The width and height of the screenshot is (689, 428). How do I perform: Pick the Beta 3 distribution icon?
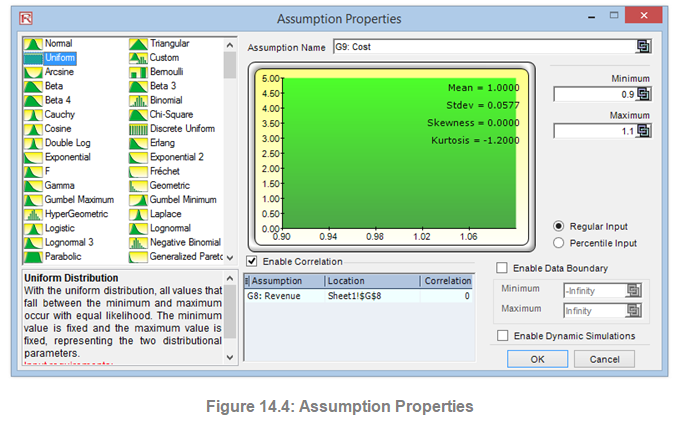tap(138, 87)
